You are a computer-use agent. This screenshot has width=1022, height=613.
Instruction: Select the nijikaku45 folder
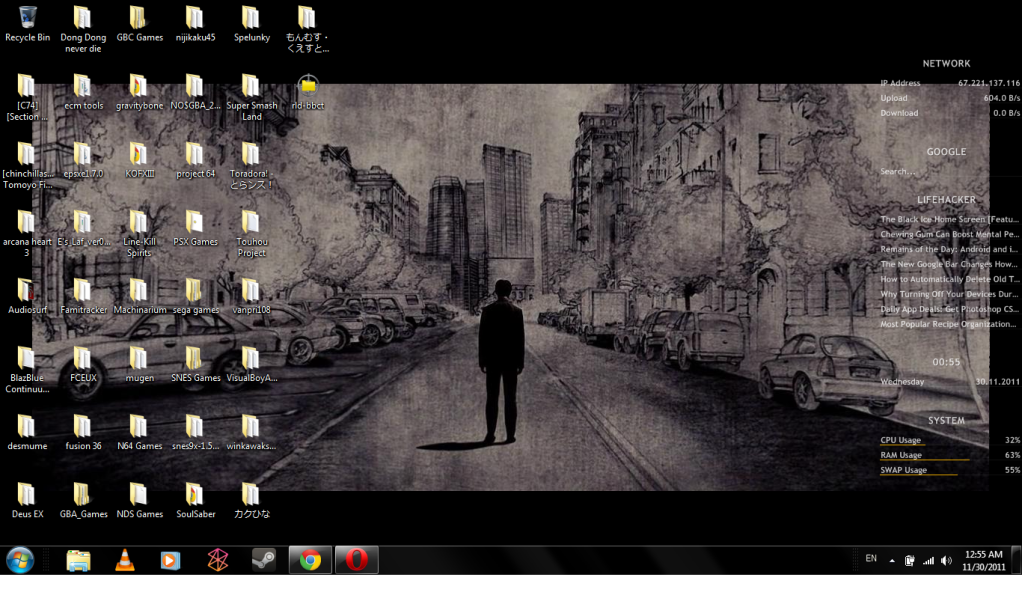196,24
